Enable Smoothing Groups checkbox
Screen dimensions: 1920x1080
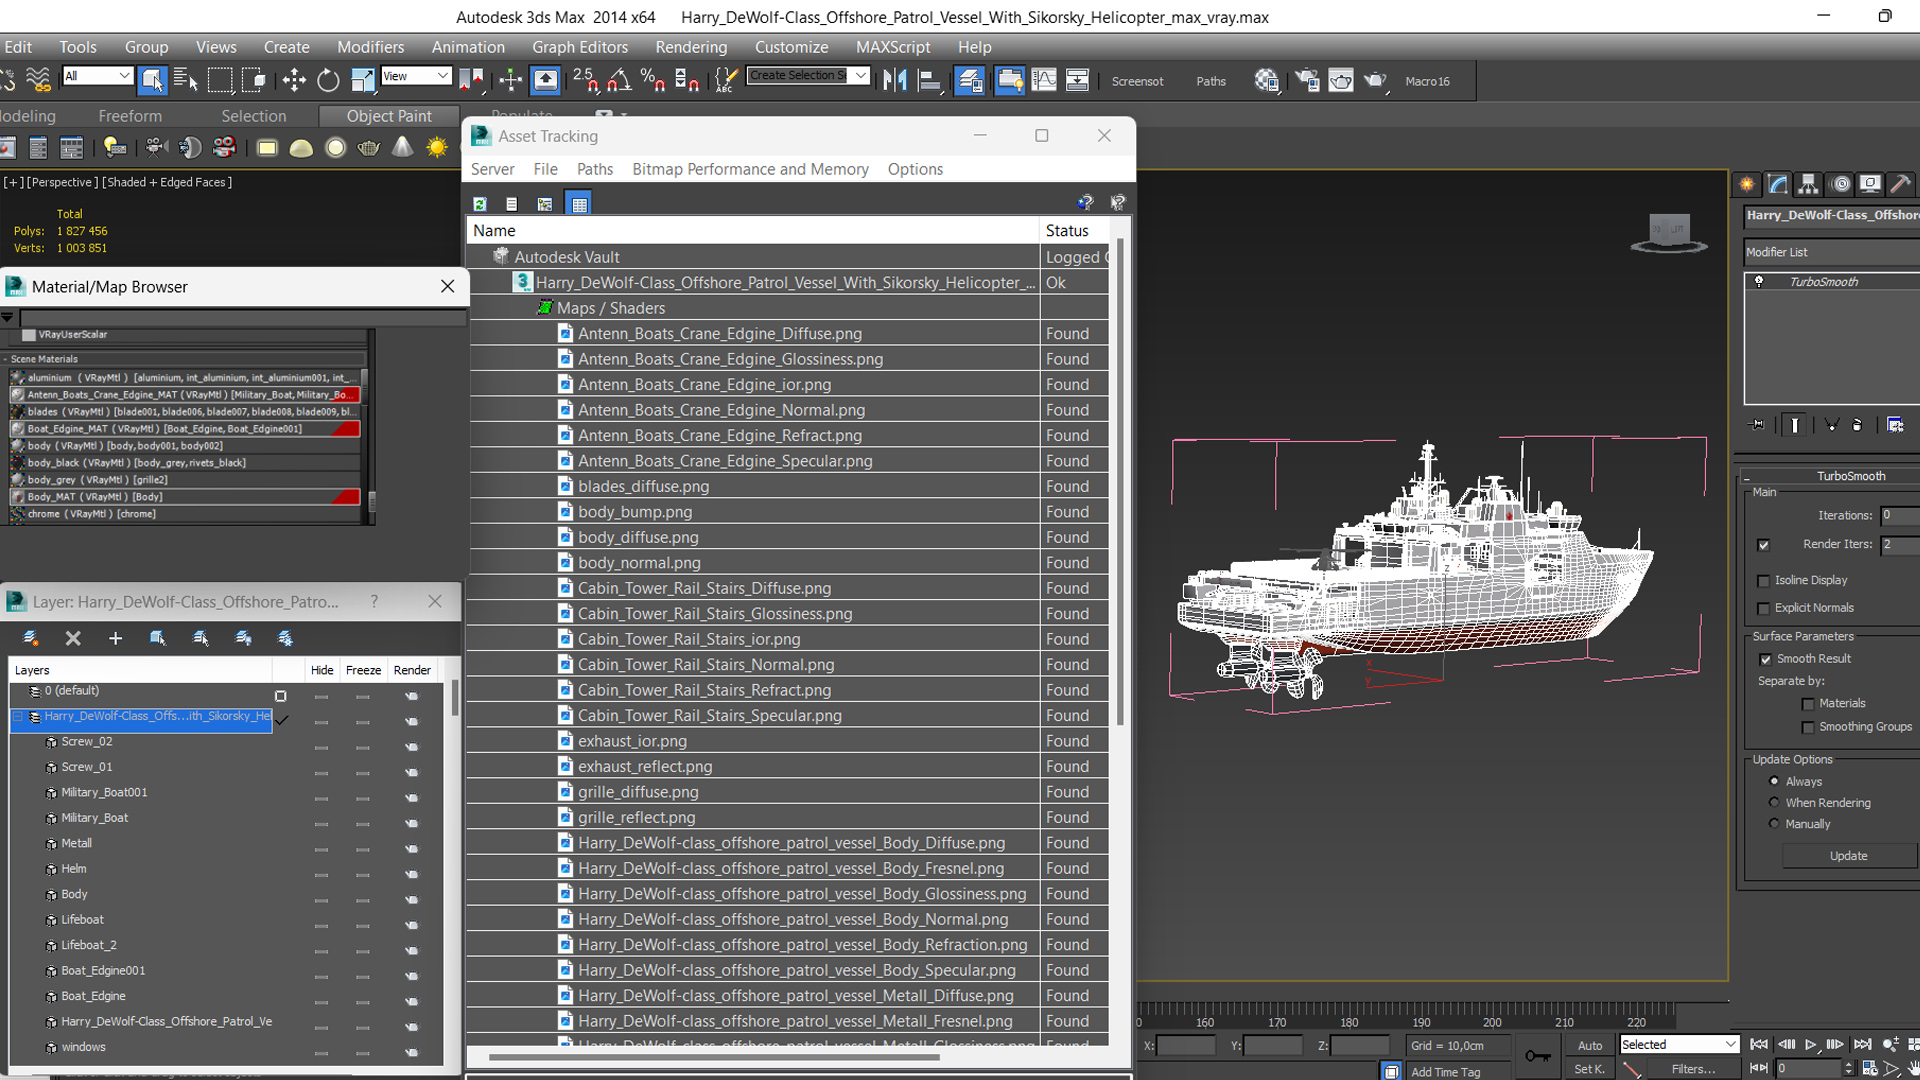(1807, 728)
